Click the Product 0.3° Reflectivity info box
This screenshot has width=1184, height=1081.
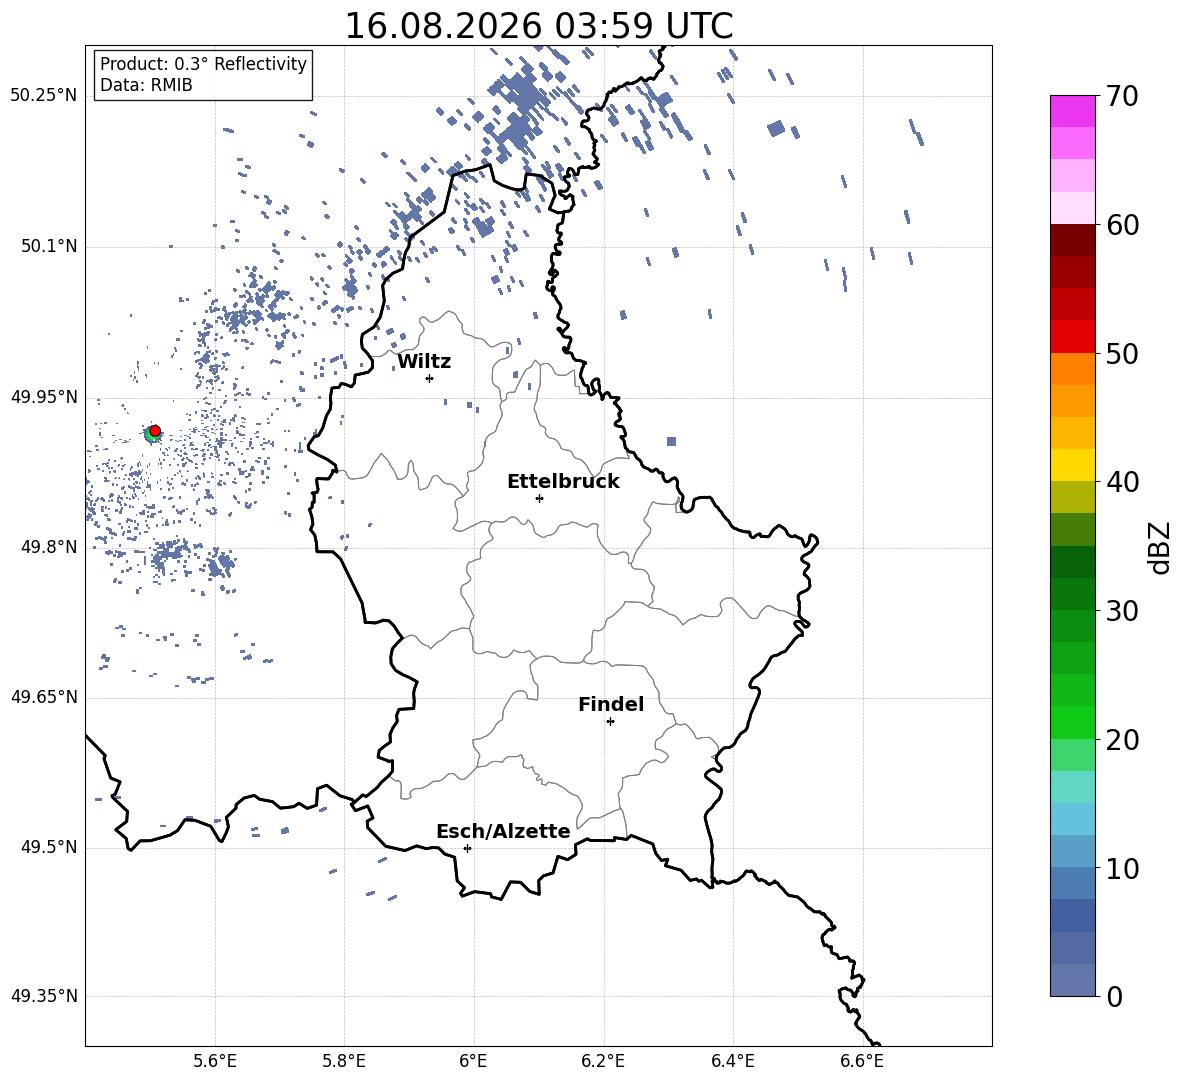click(x=203, y=74)
